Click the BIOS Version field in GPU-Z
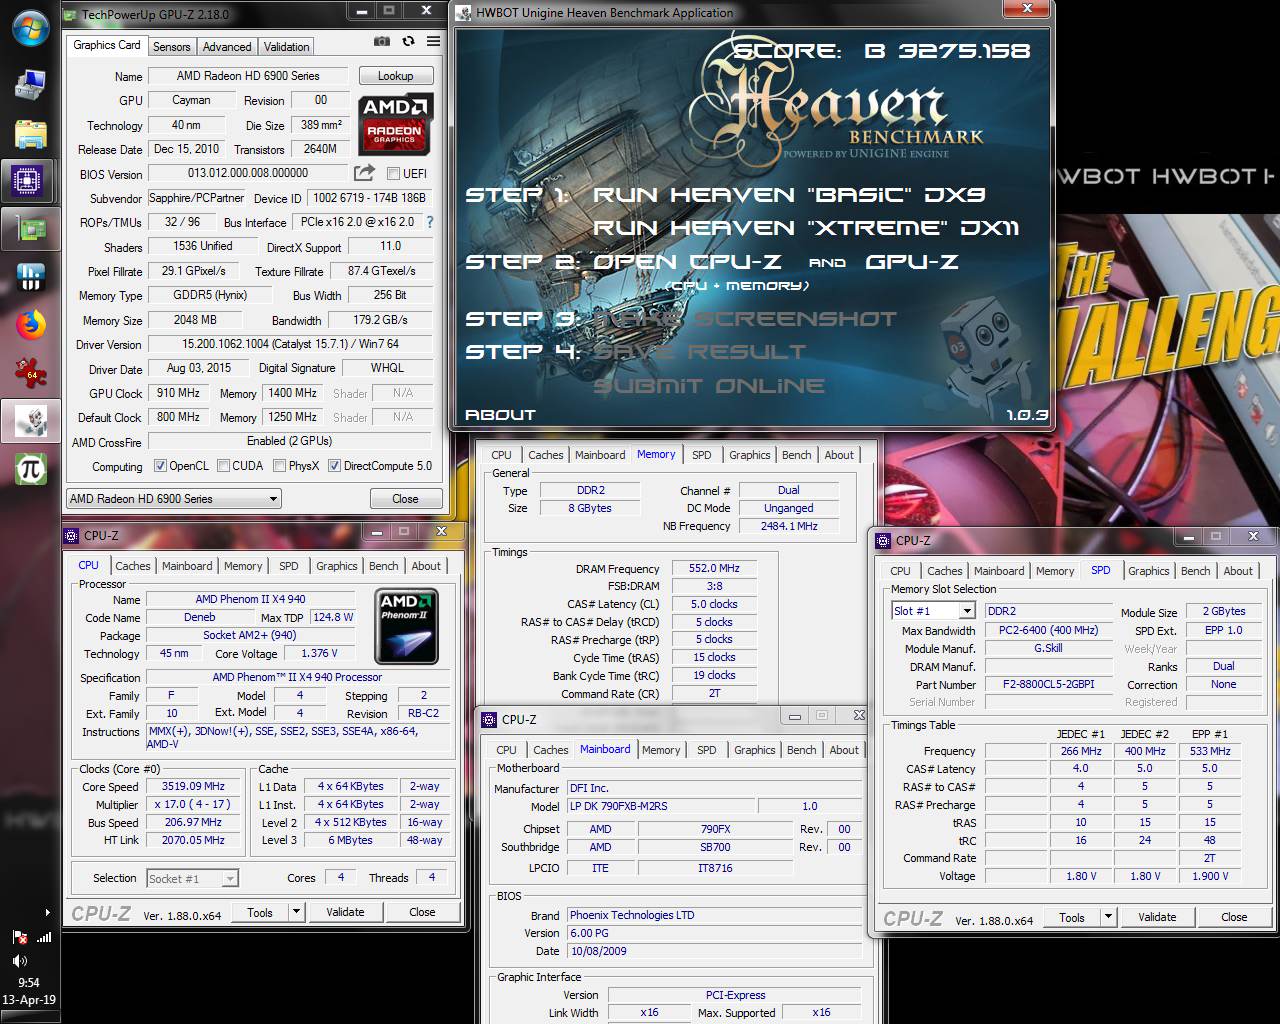This screenshot has width=1280, height=1024. 249,173
